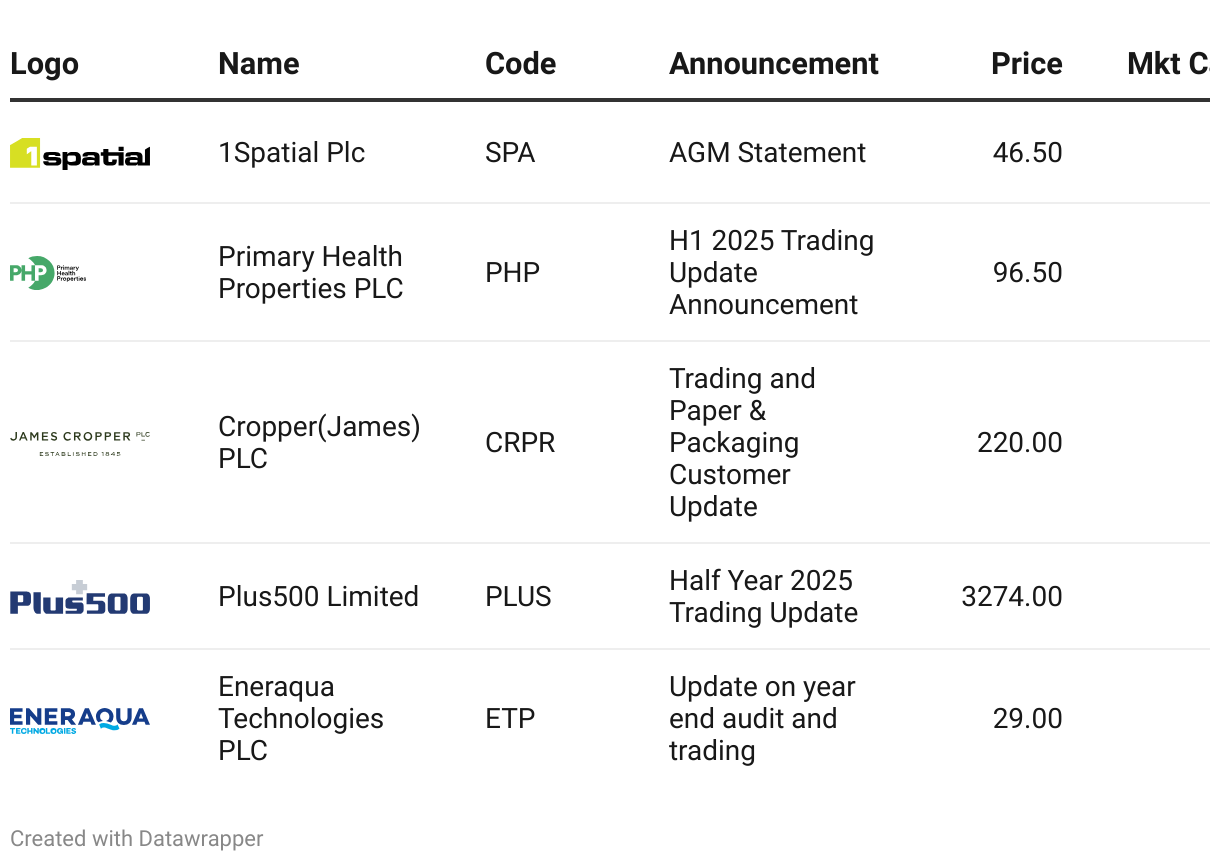Sort table by Name column header
This screenshot has height=862, width=1220.
point(259,64)
